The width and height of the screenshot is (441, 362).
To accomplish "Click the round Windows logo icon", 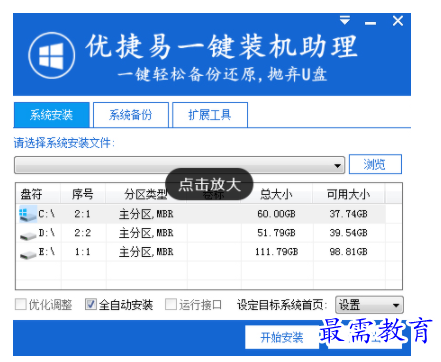I will coord(51,55).
